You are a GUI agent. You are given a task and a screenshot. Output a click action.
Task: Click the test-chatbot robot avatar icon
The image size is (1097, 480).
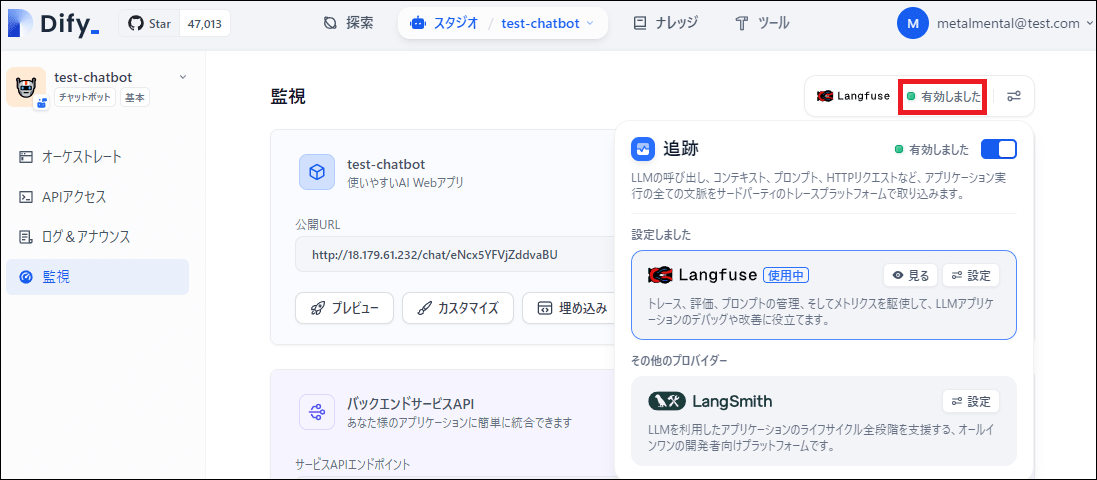(x=25, y=87)
